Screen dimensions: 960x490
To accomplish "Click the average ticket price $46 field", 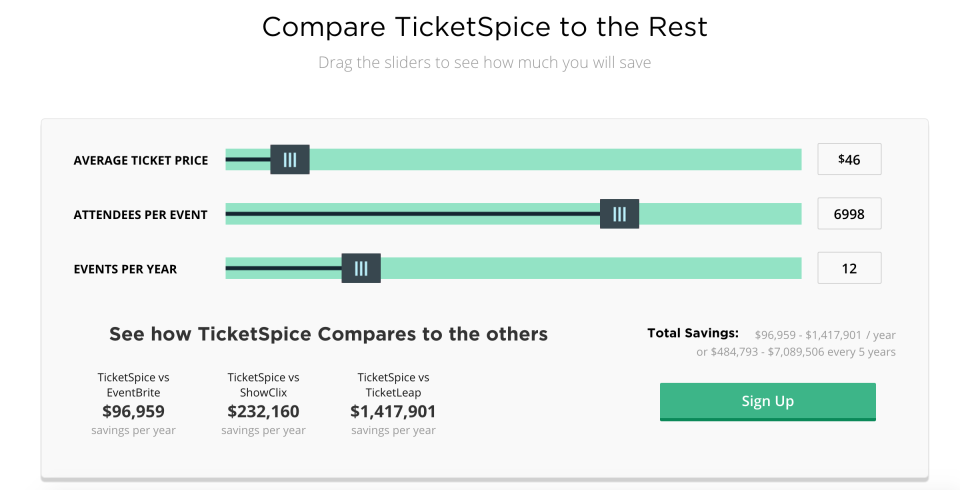I will tap(849, 160).
